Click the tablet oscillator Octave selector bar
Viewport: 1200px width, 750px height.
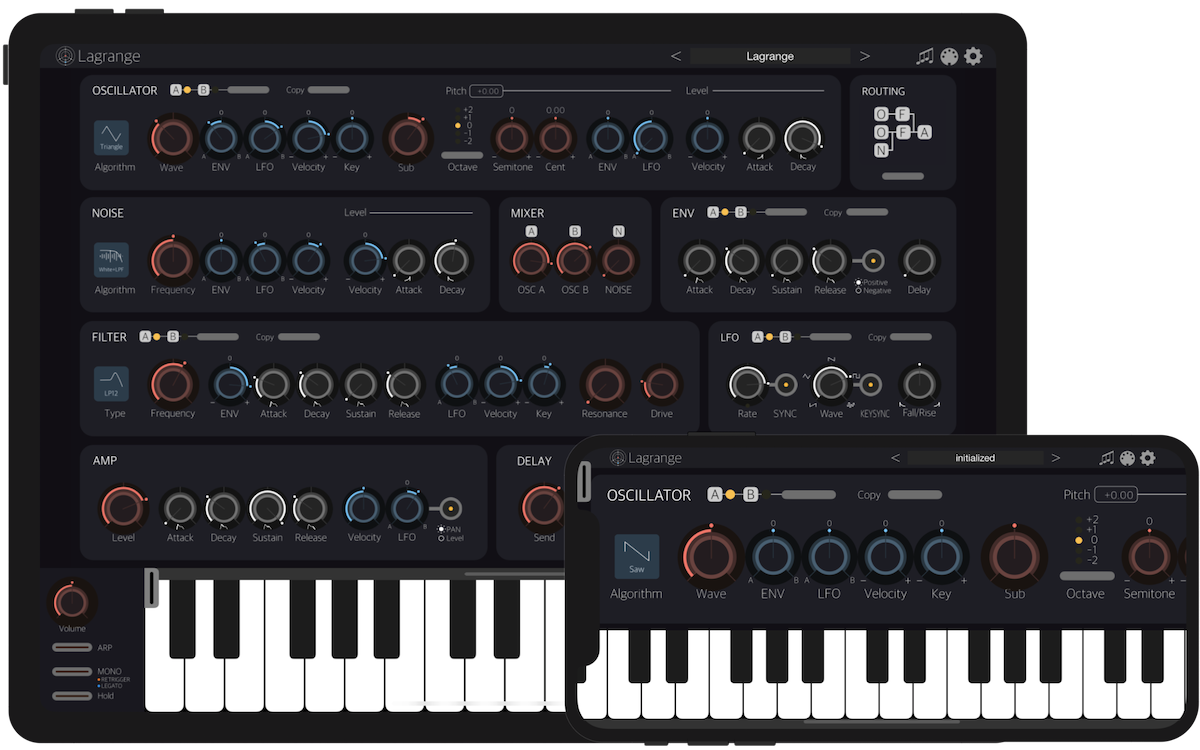[461, 155]
